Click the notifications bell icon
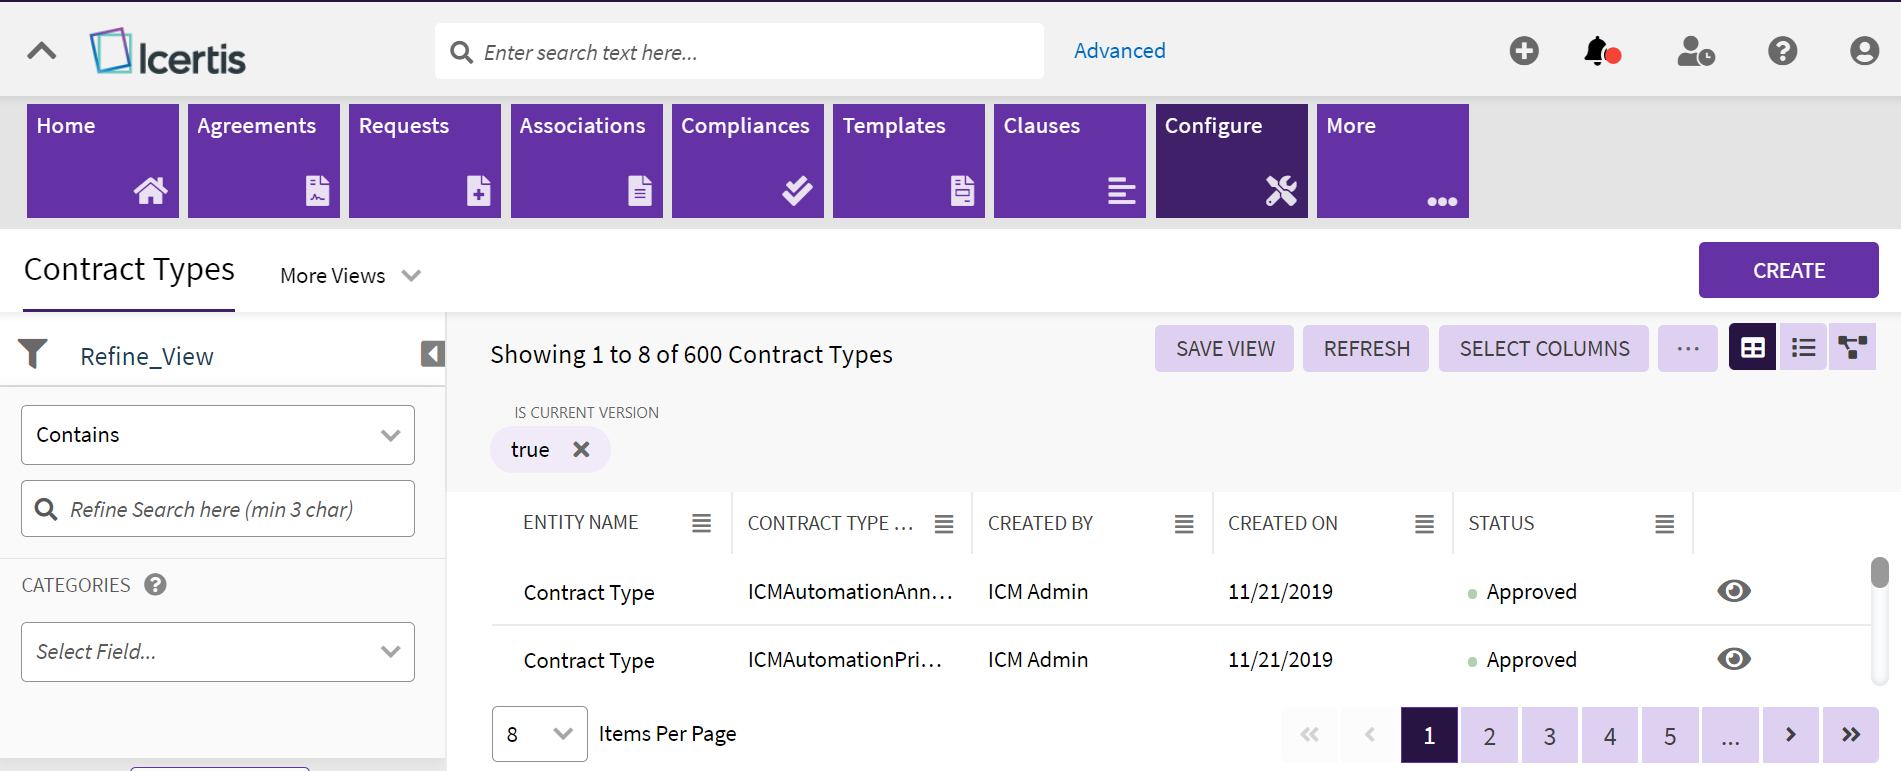Viewport: 1901px width, 771px height. coord(1599,51)
